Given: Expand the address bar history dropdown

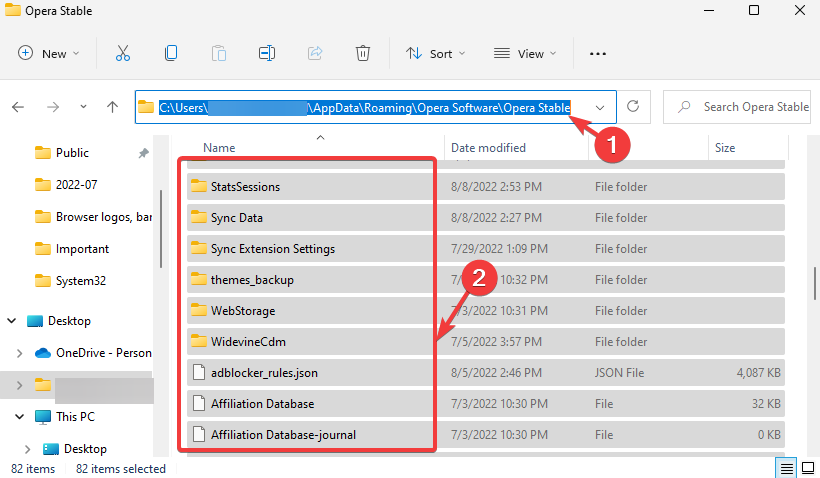Looking at the screenshot, I should pyautogui.click(x=600, y=108).
